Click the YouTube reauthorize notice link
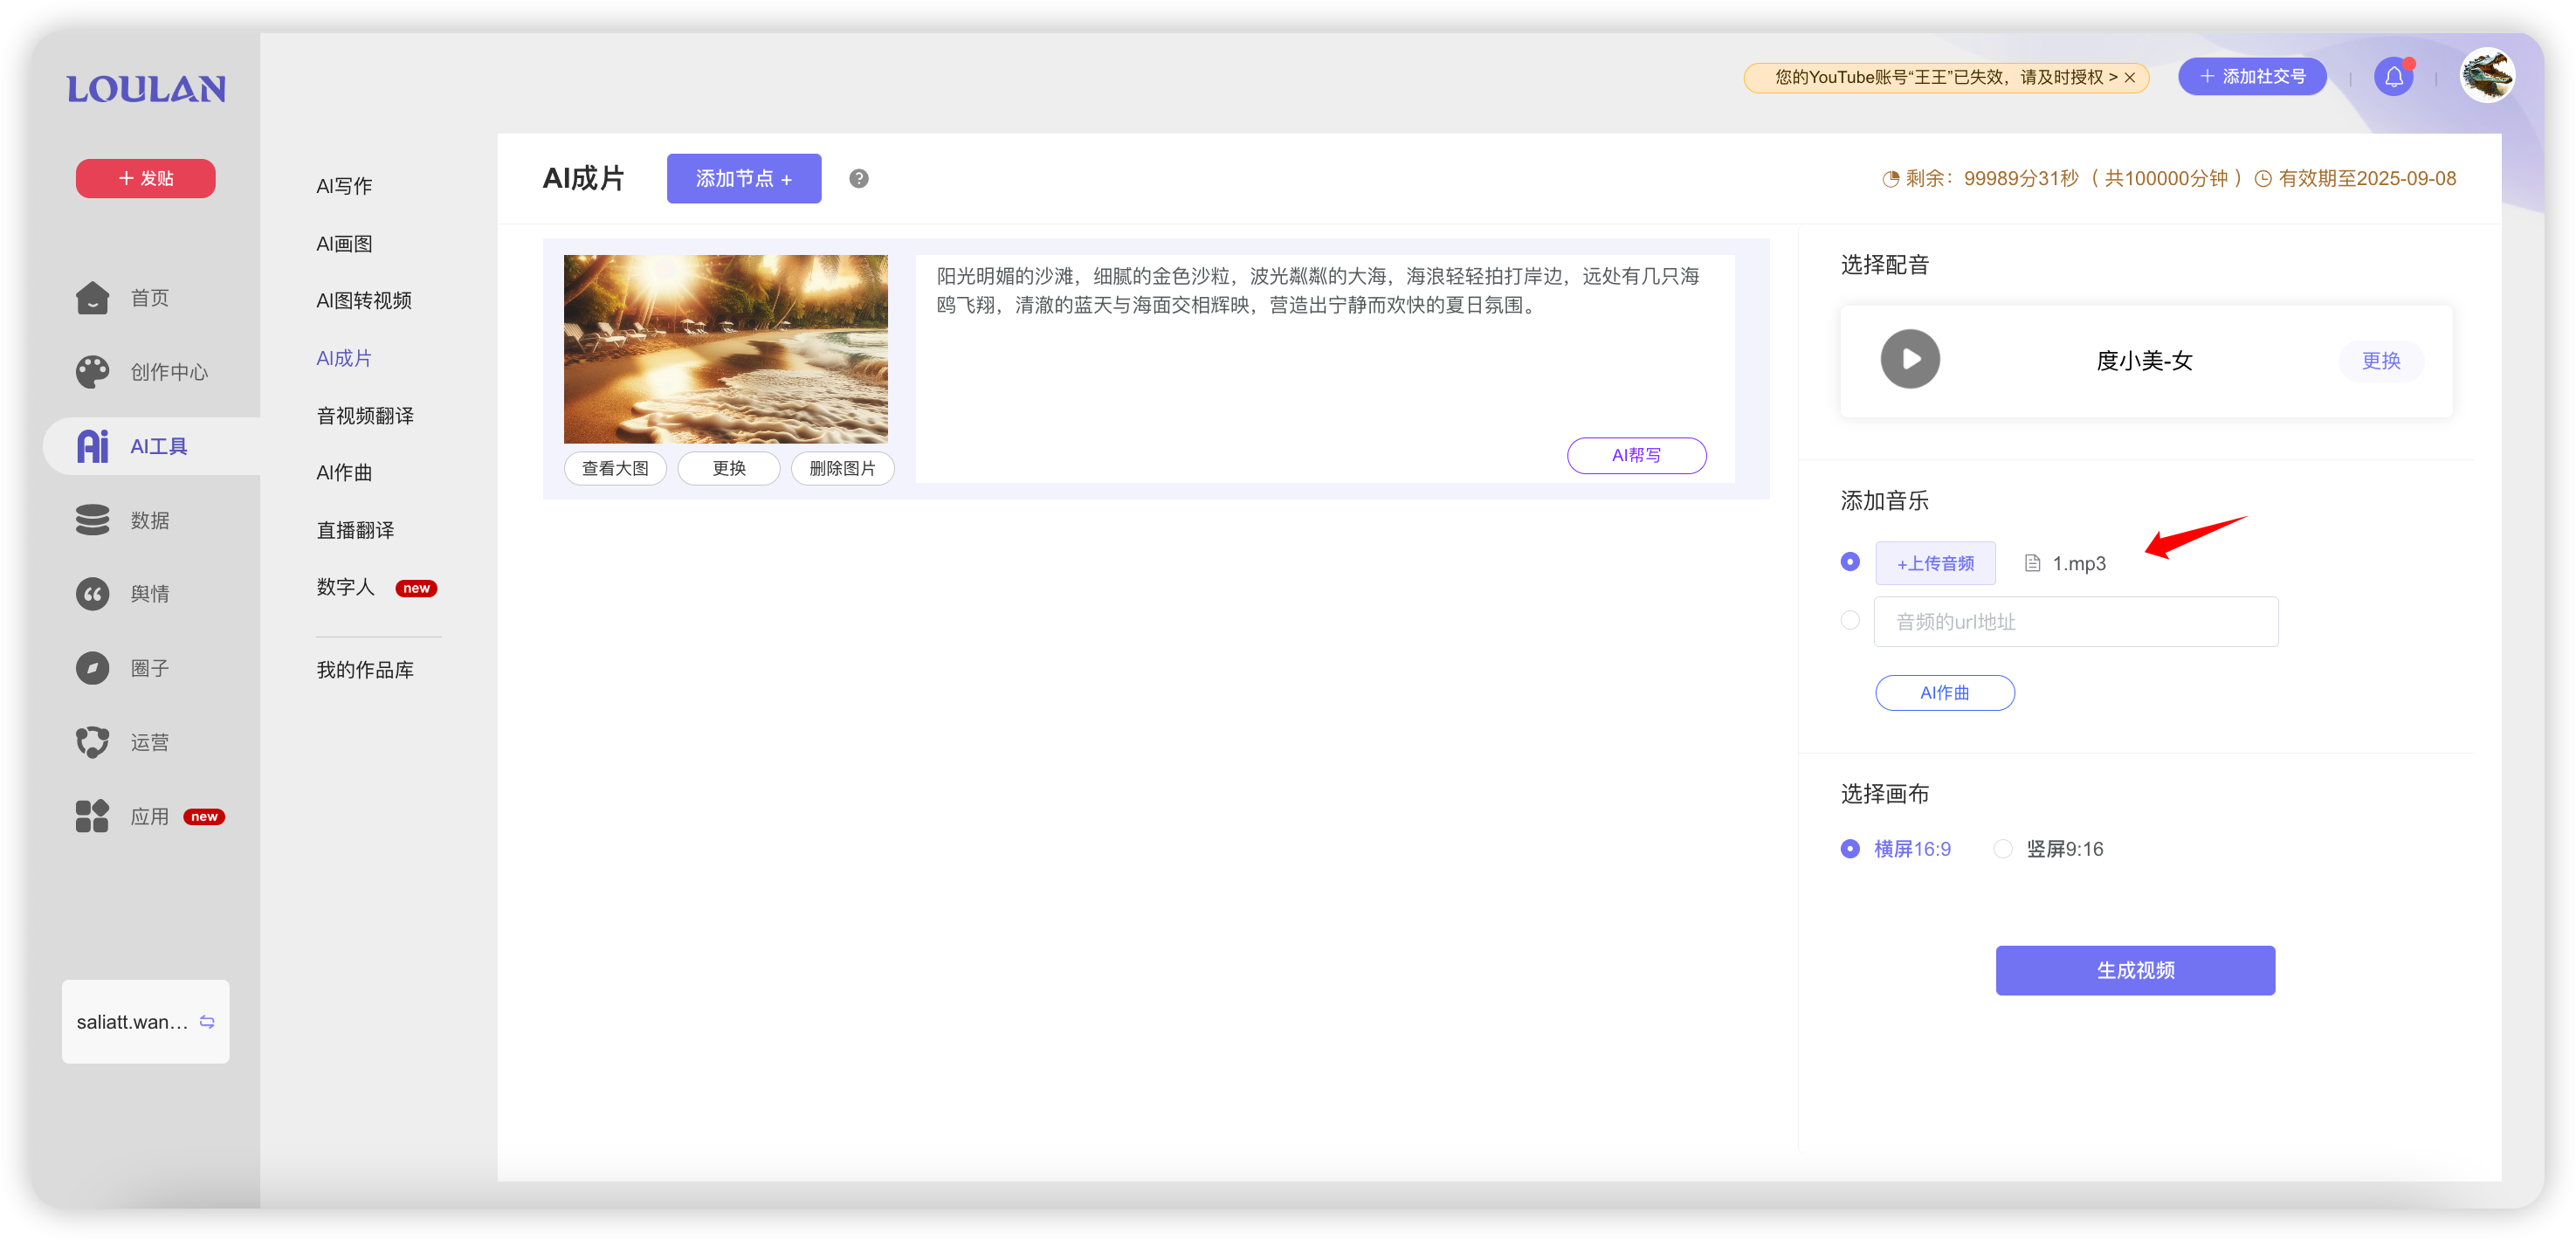 point(1945,78)
